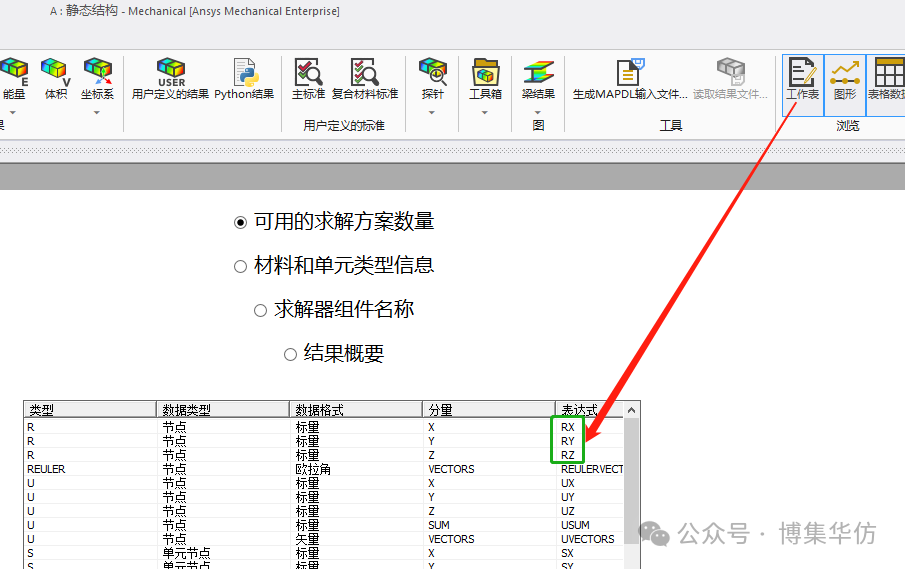Expand the 探针 (Probe) dropdown
905x569 pixels.
pos(432,111)
